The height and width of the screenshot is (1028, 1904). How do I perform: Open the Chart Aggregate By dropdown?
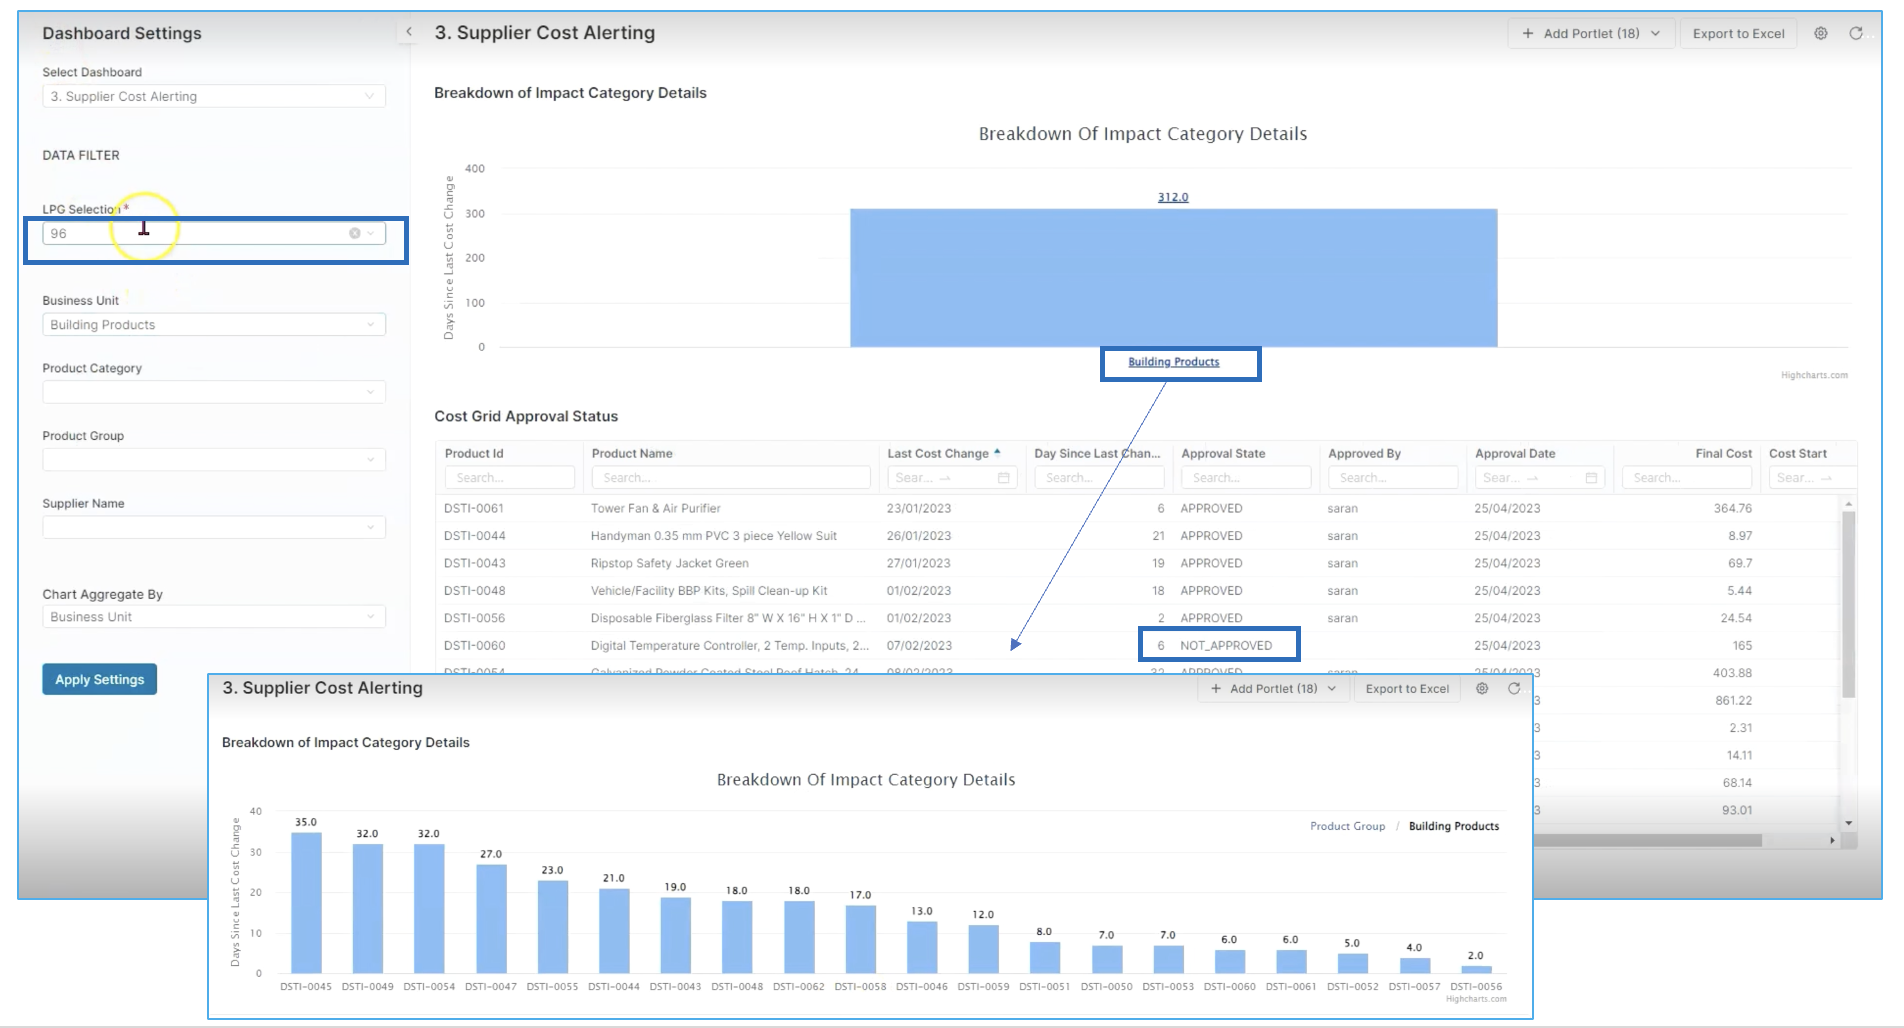[x=213, y=617]
